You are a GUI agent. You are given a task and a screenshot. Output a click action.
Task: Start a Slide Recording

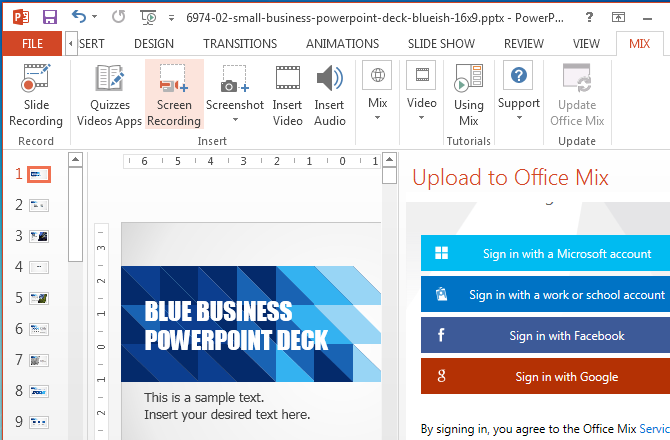[x=36, y=96]
